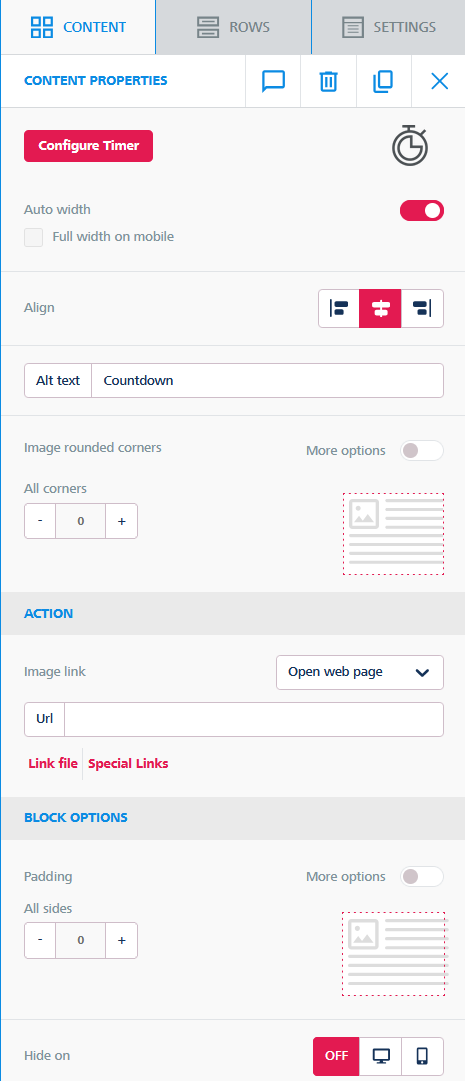Align timer to the left
This screenshot has height=1081, width=465.
(x=339, y=308)
